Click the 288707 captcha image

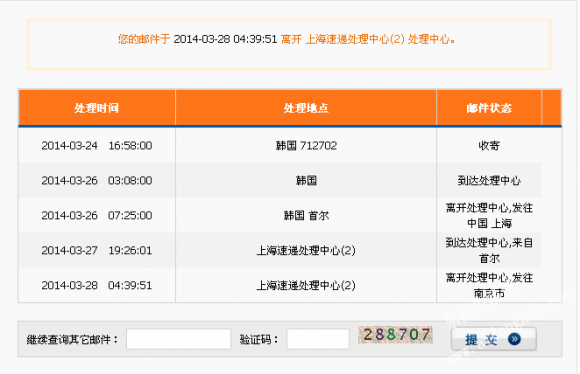click(x=395, y=335)
